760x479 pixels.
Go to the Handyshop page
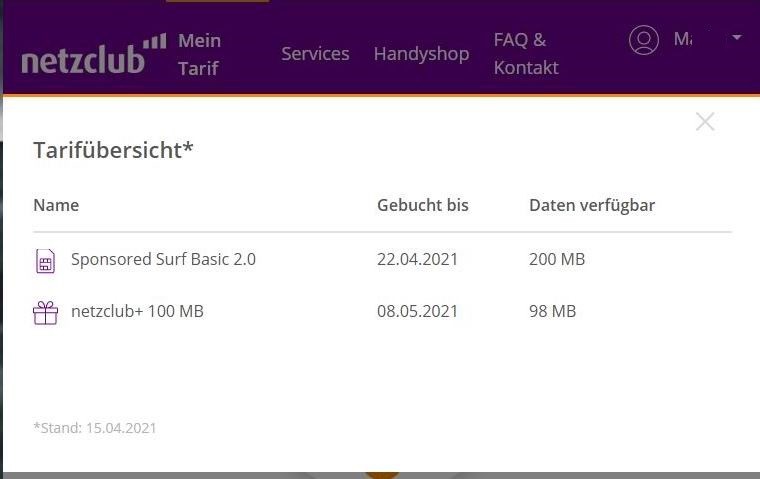pyautogui.click(x=421, y=54)
